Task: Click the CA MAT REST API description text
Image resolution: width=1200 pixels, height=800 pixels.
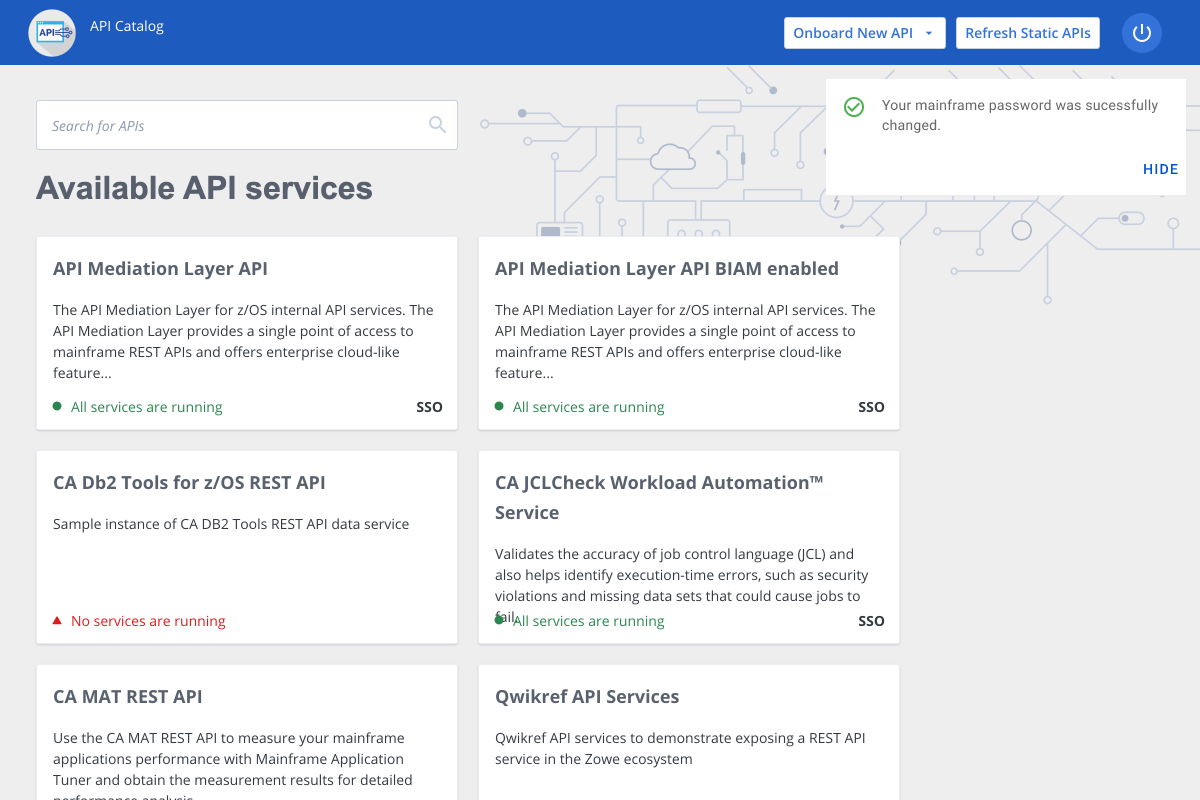Action: pyautogui.click(x=233, y=765)
